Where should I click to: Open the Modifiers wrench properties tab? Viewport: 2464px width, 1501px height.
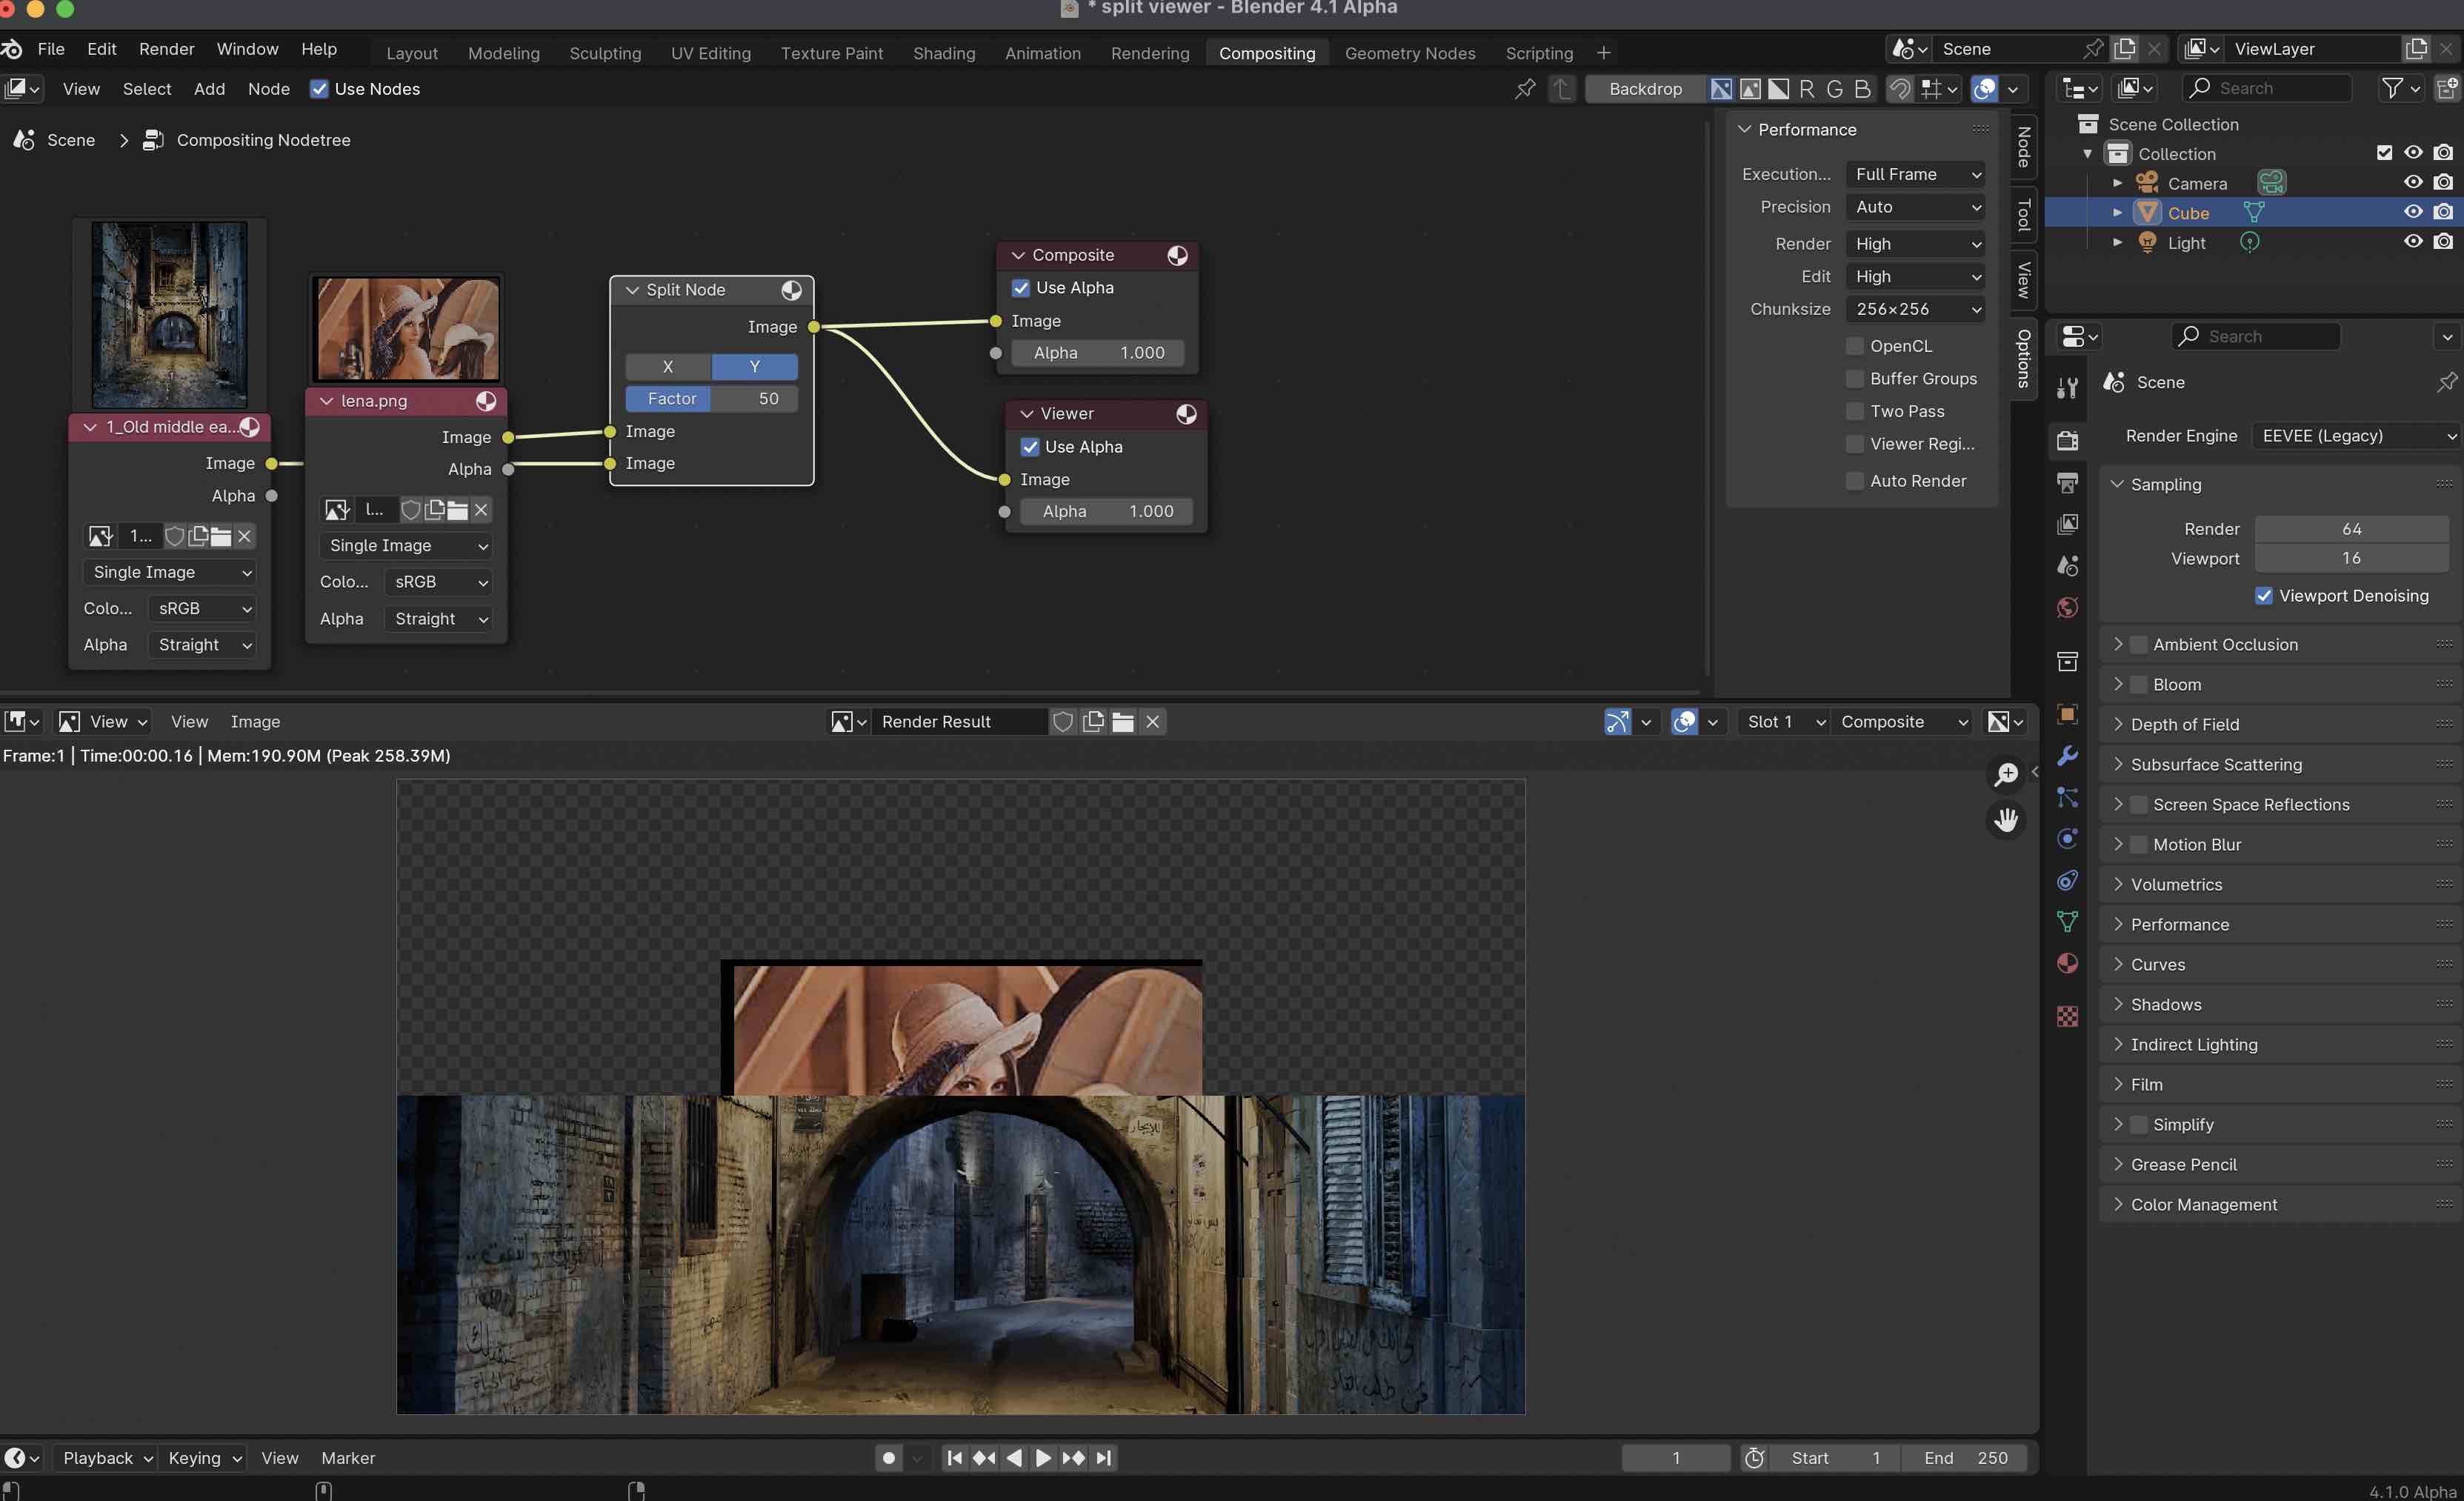coord(2067,755)
